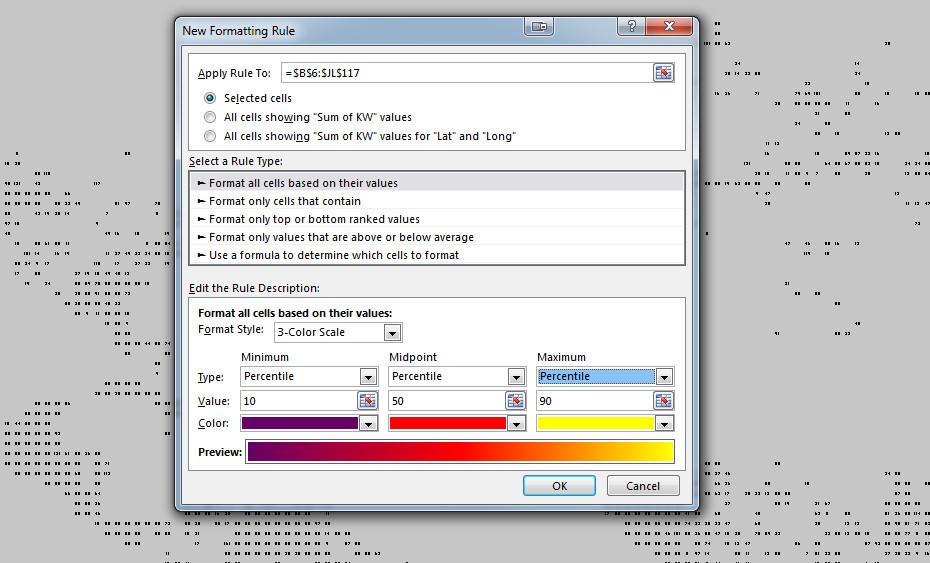
Task: Choose "Sum of KW" values for Lat and Long
Action: [210, 136]
